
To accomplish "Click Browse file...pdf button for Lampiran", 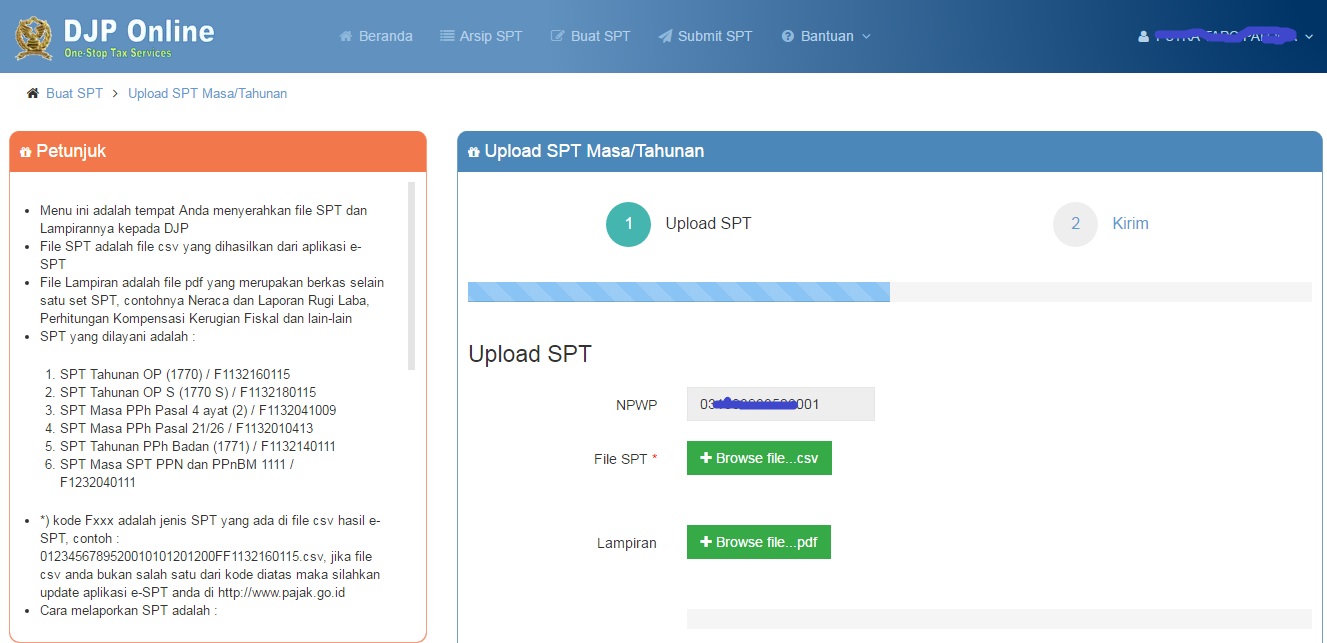I will pos(759,542).
